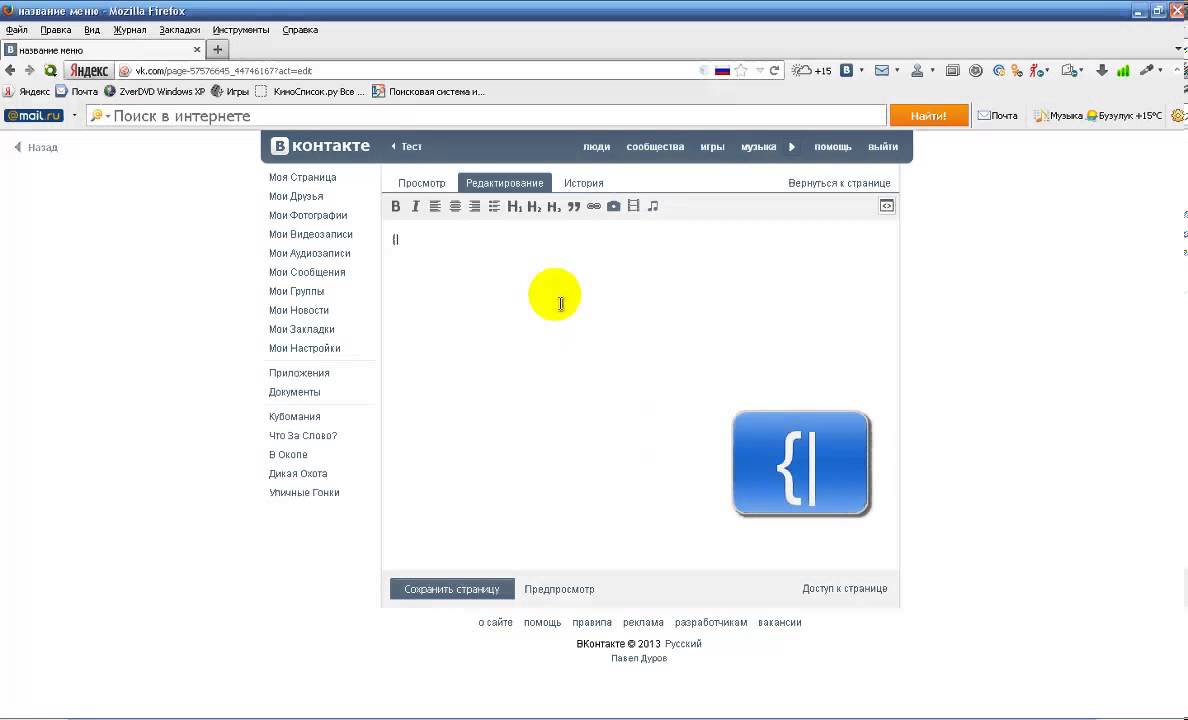Click Вернуться к странице link
This screenshot has height=720, width=1188.
click(x=839, y=183)
